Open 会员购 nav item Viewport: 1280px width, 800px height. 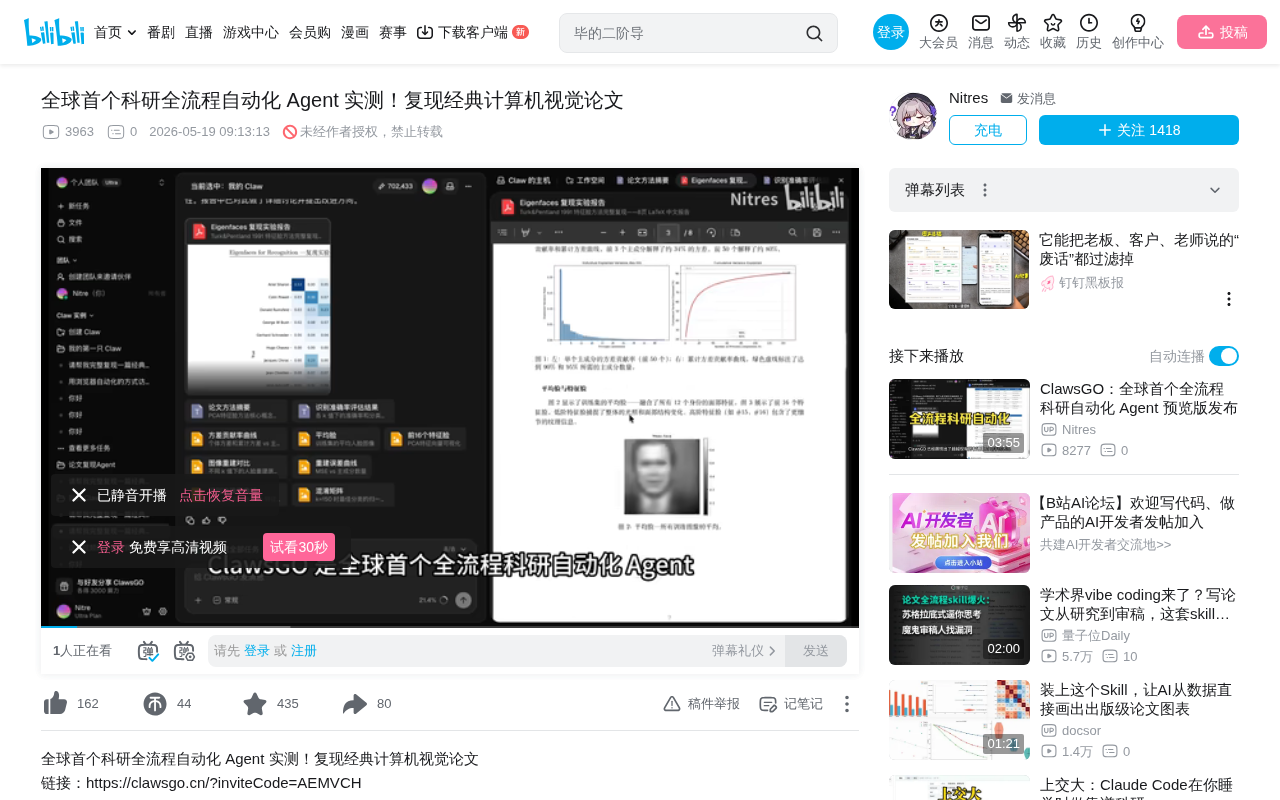coord(310,32)
